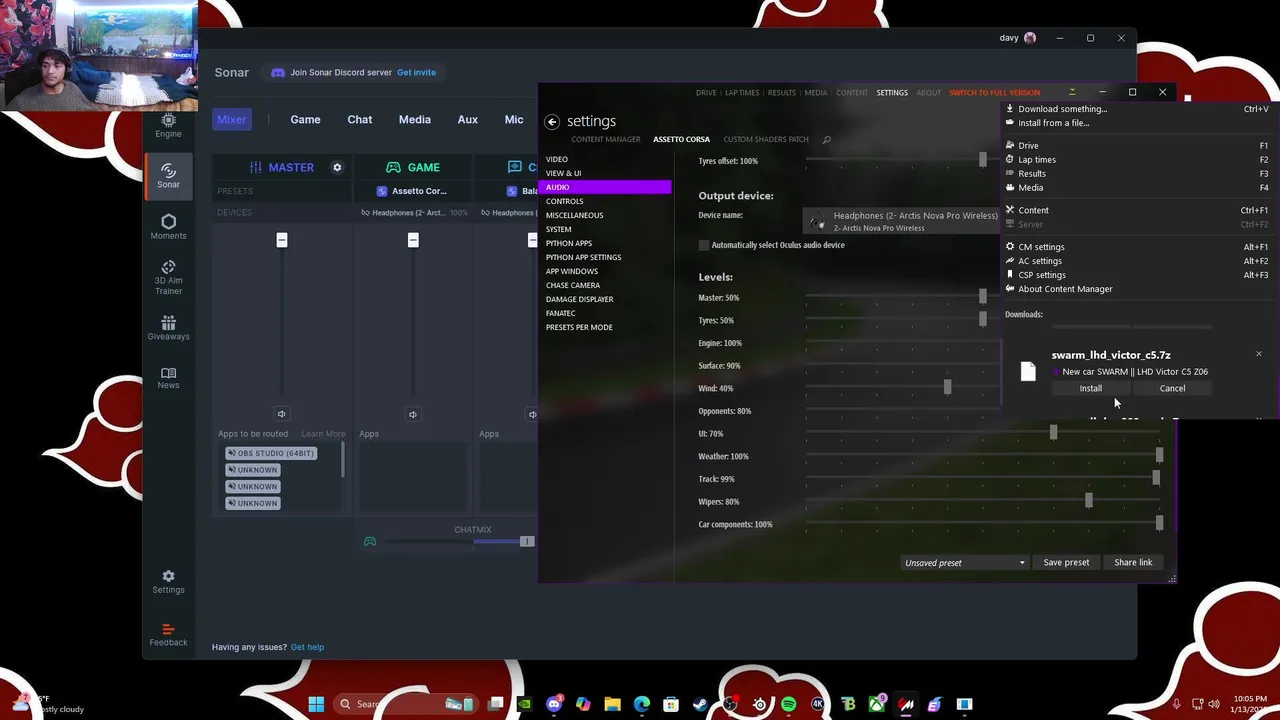1280x720 pixels.
Task: Switch to Mixer tab in Sonar
Action: pos(231,119)
